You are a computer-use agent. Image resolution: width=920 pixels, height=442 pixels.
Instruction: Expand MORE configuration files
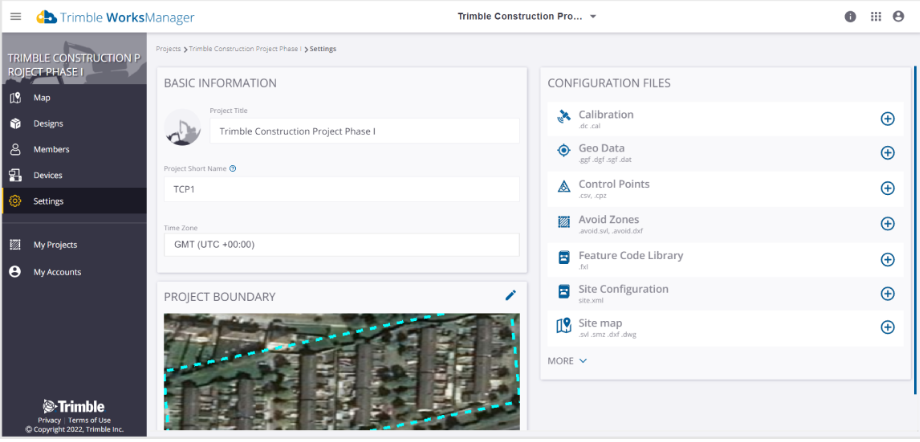567,361
